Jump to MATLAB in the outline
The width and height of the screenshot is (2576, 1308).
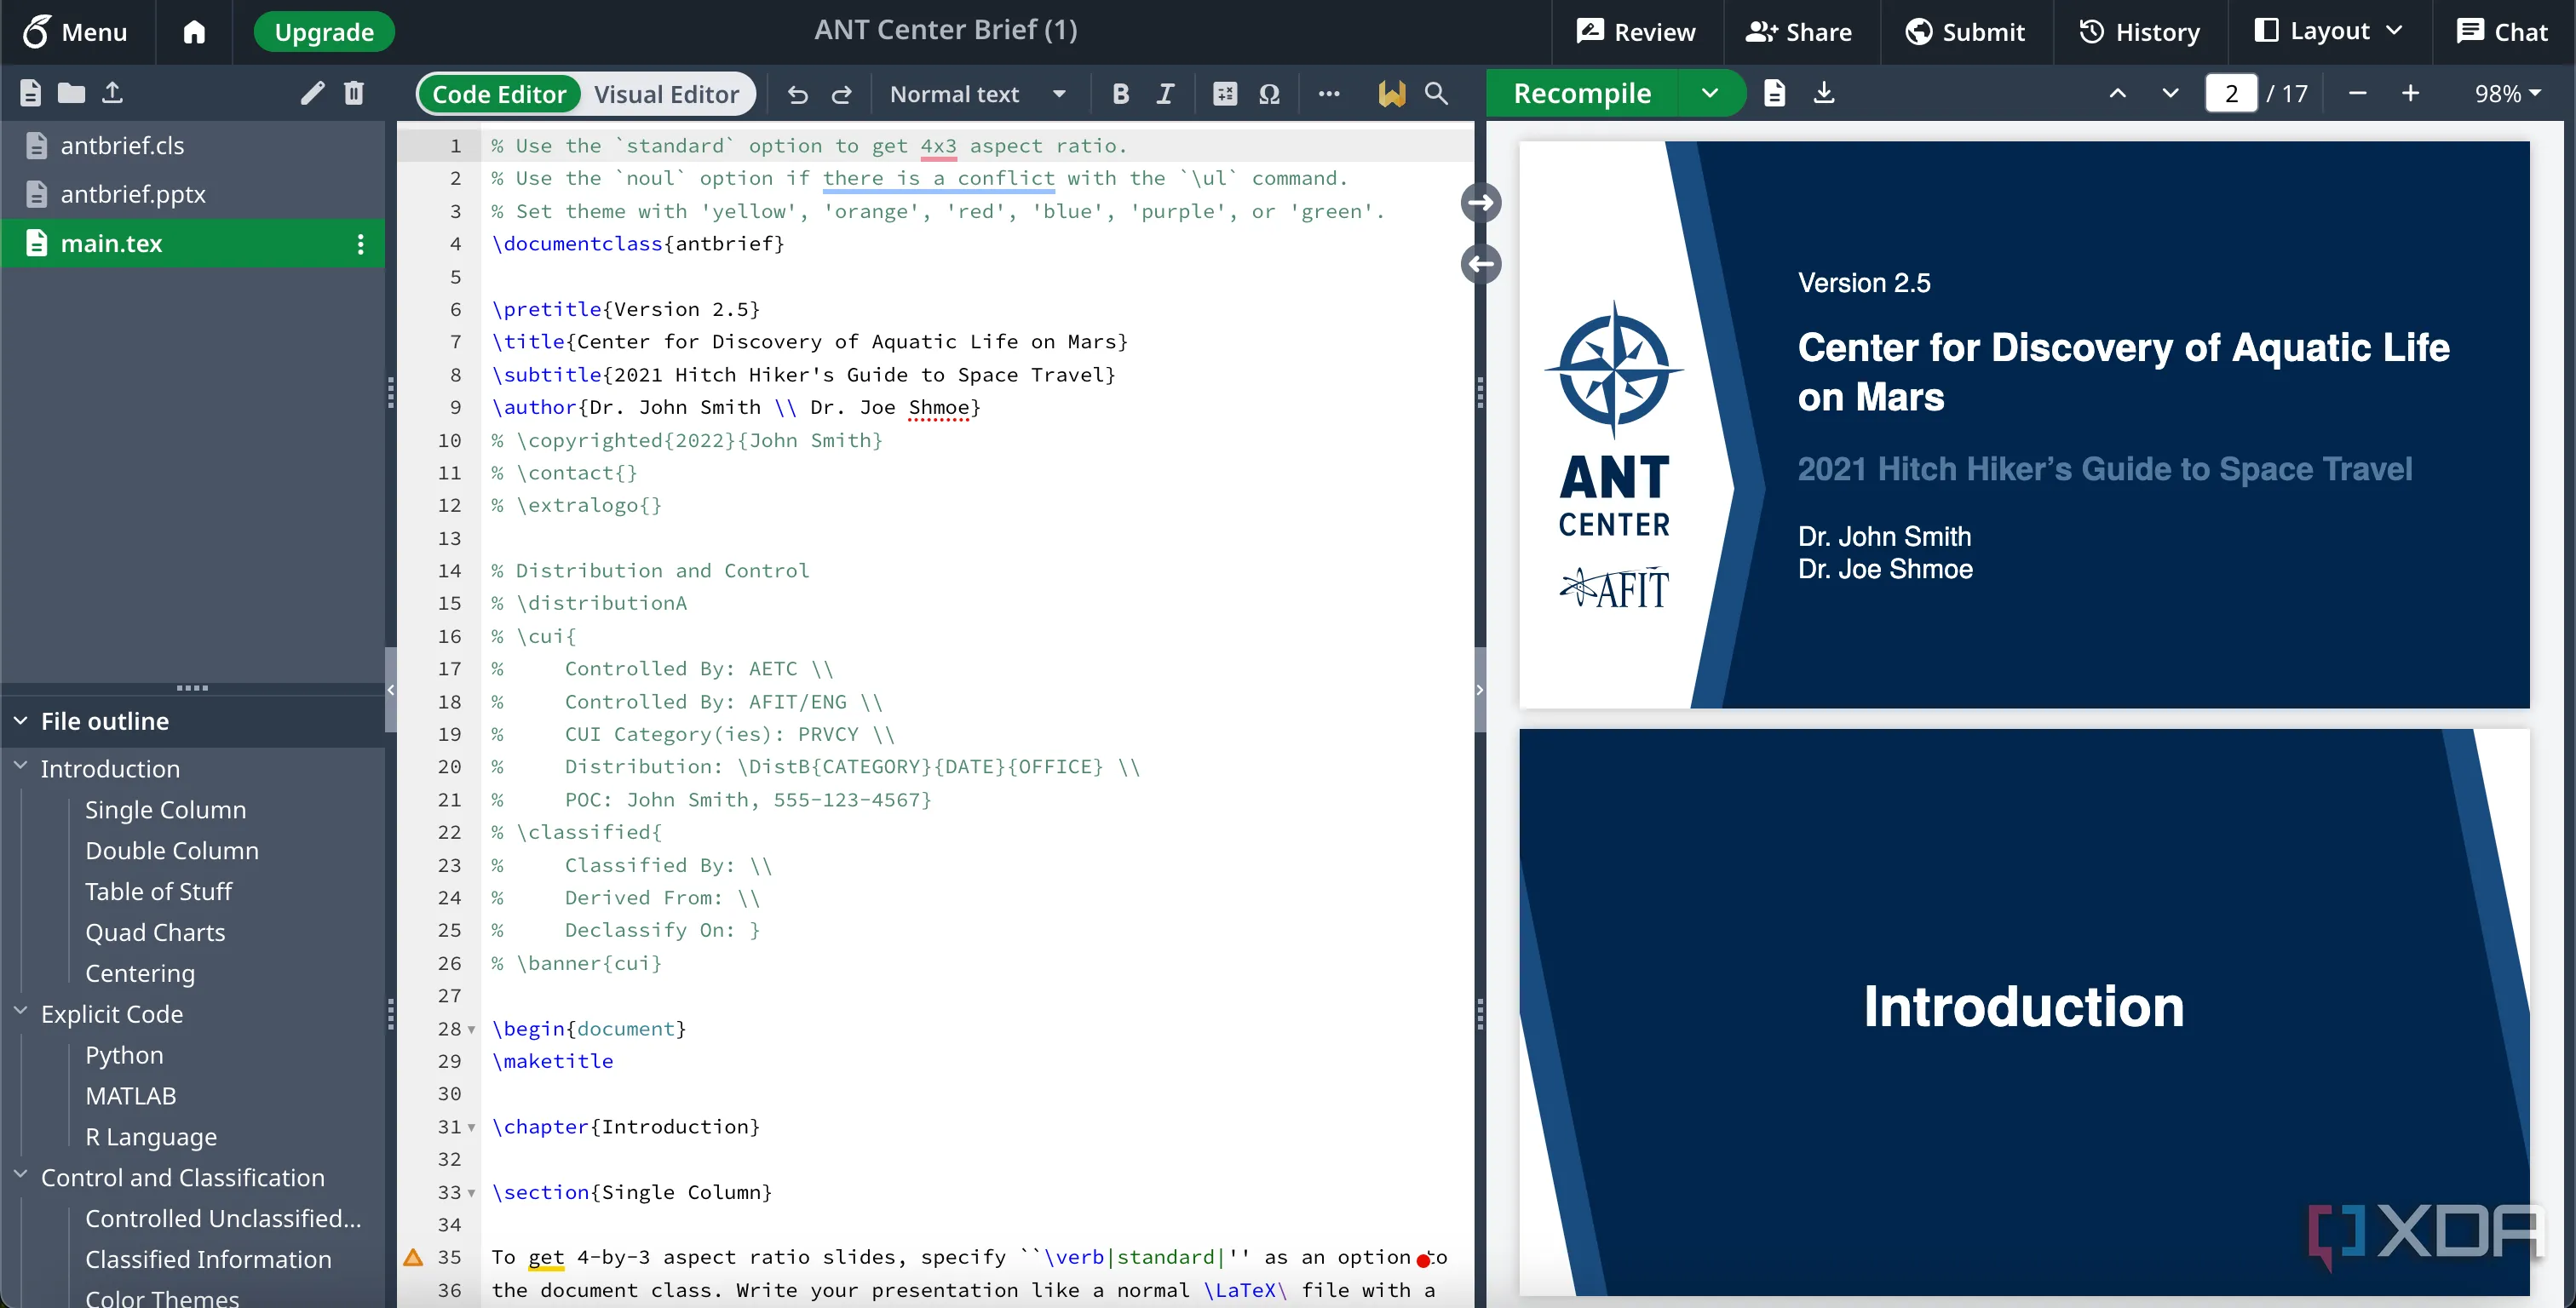pyautogui.click(x=130, y=1097)
